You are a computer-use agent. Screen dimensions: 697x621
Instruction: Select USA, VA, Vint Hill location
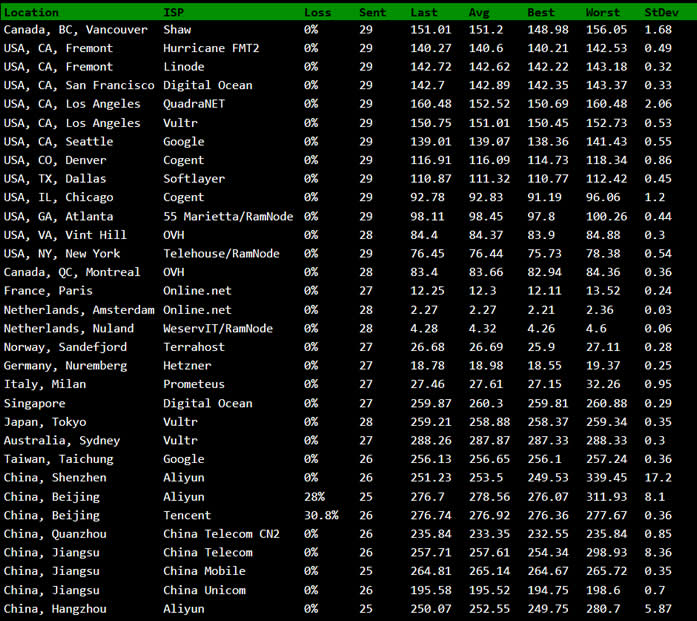pyautogui.click(x=65, y=235)
